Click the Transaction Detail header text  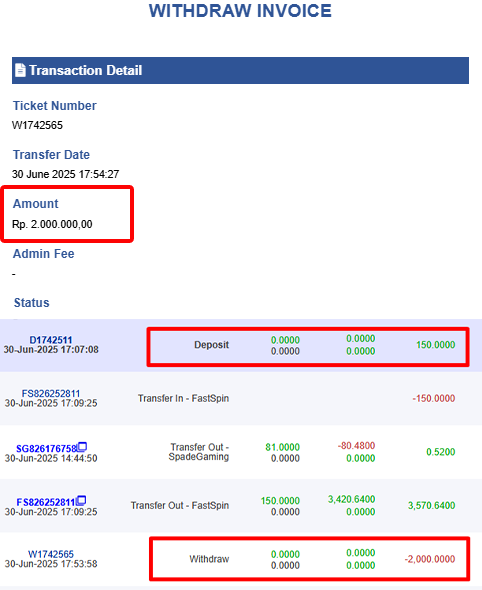tap(86, 70)
